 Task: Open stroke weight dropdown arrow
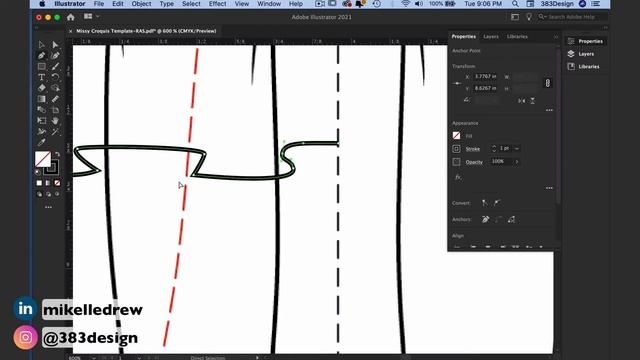517,149
